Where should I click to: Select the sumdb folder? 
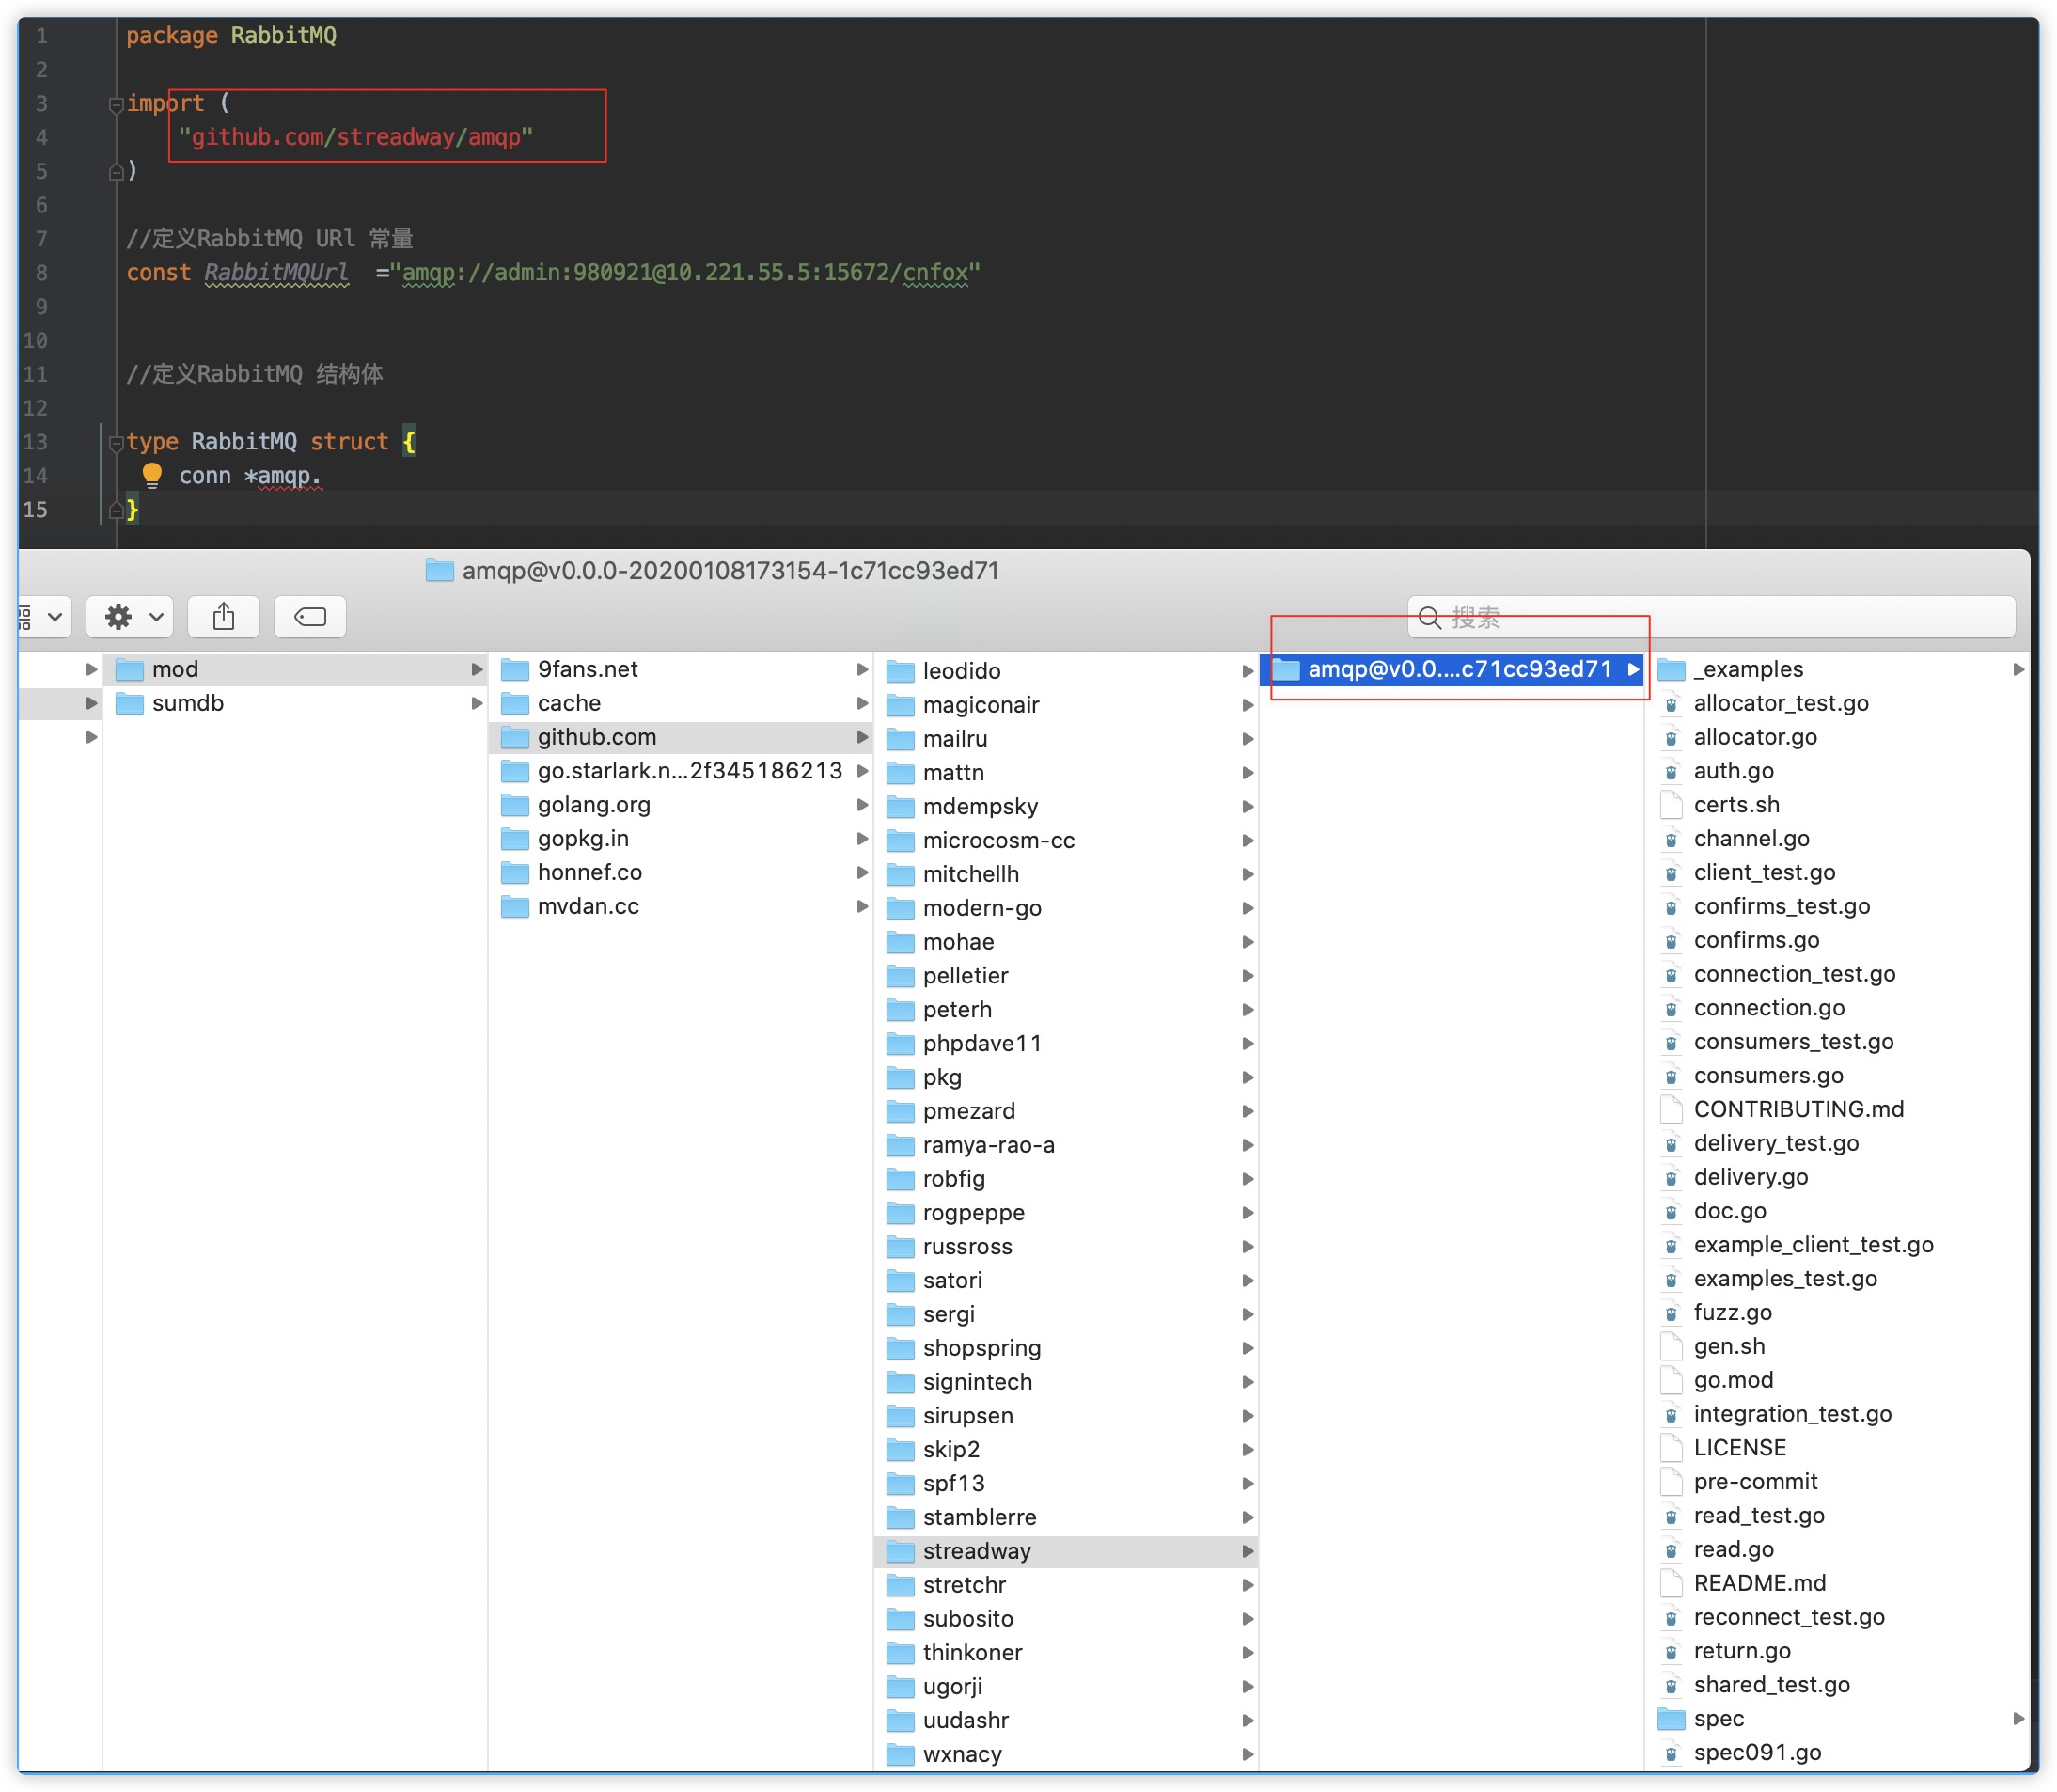click(x=295, y=703)
